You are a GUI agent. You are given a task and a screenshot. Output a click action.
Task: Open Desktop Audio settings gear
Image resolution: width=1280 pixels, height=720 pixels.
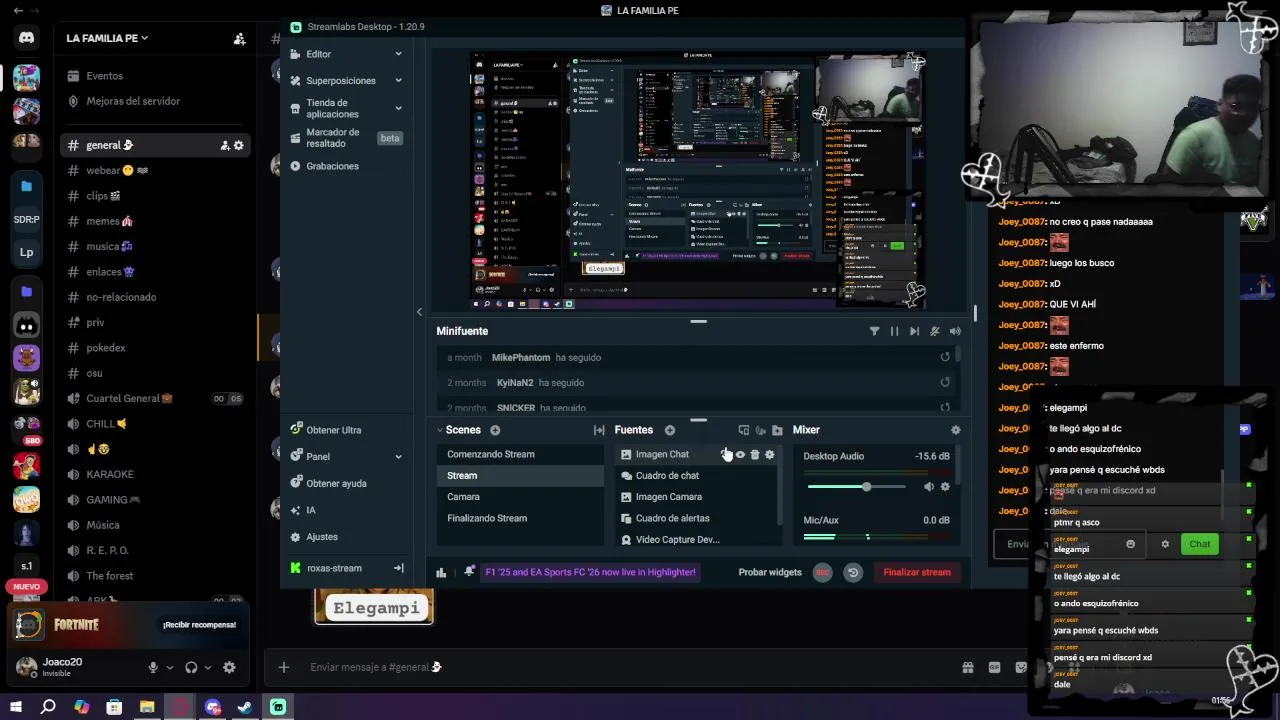tap(945, 487)
